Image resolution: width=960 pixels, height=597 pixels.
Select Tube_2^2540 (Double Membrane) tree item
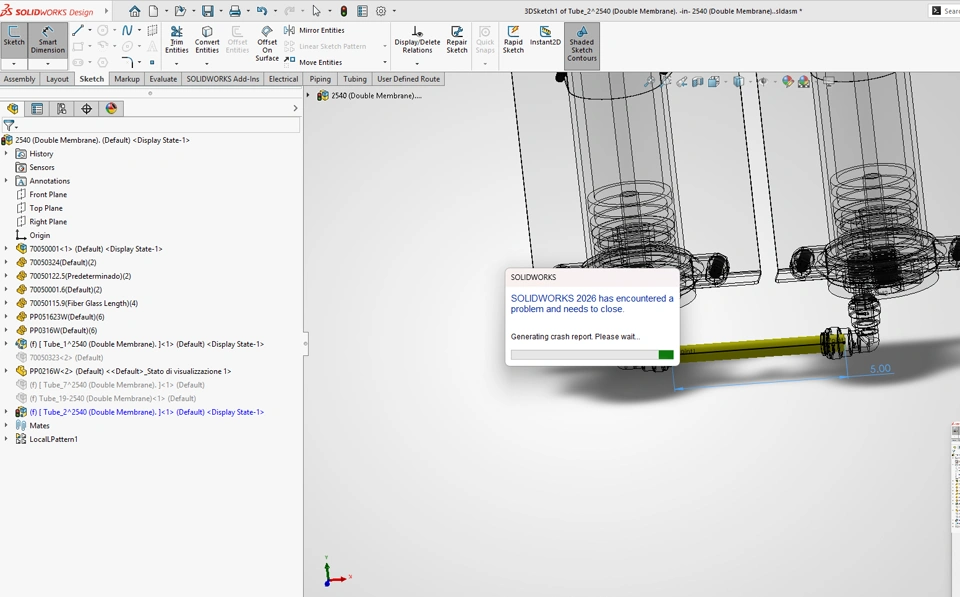[147, 412]
